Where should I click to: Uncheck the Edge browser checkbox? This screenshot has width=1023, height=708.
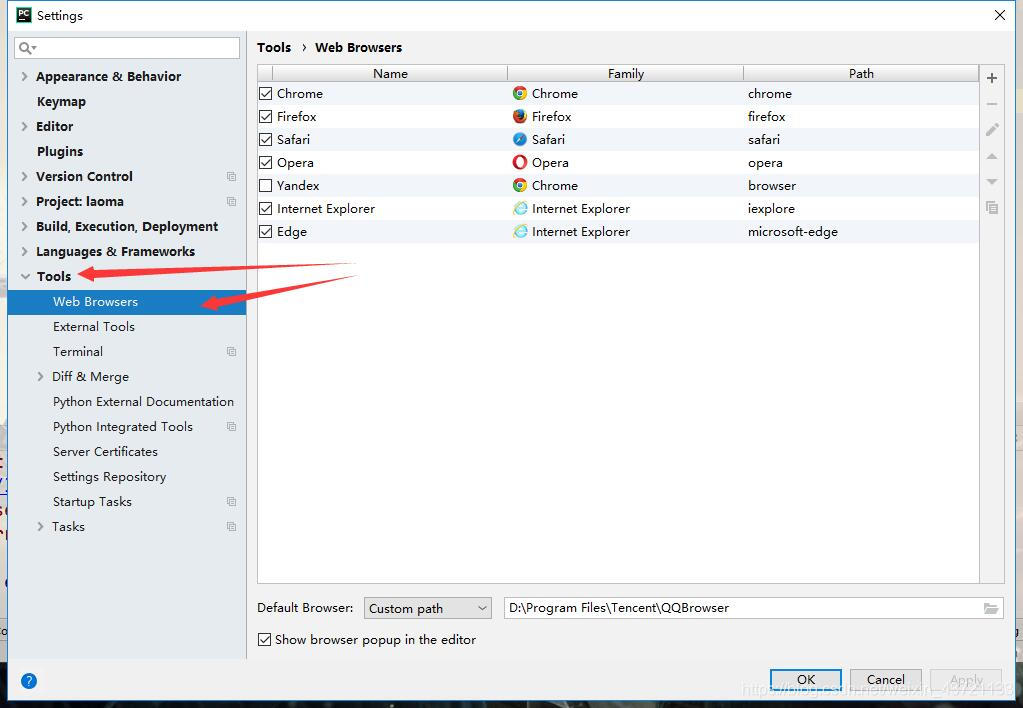[266, 231]
